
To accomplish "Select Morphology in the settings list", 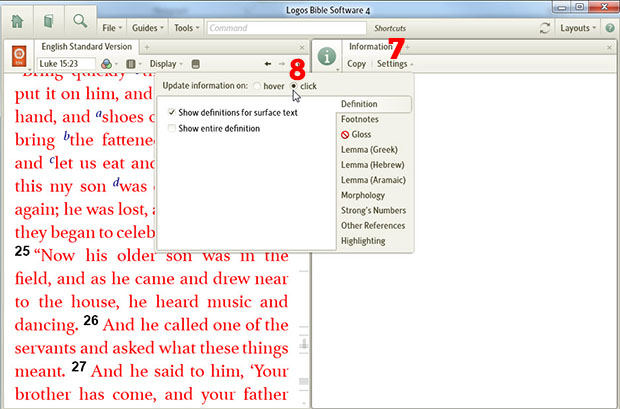I will [x=363, y=195].
